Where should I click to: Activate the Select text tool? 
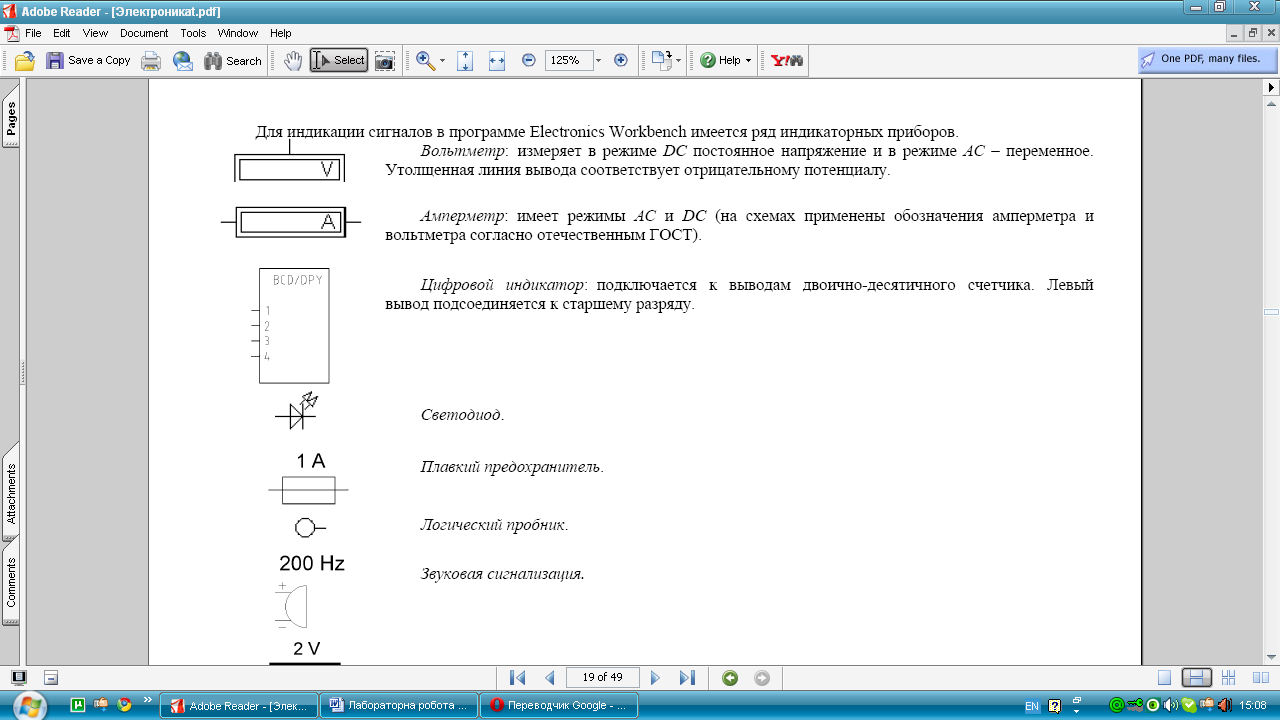339,61
